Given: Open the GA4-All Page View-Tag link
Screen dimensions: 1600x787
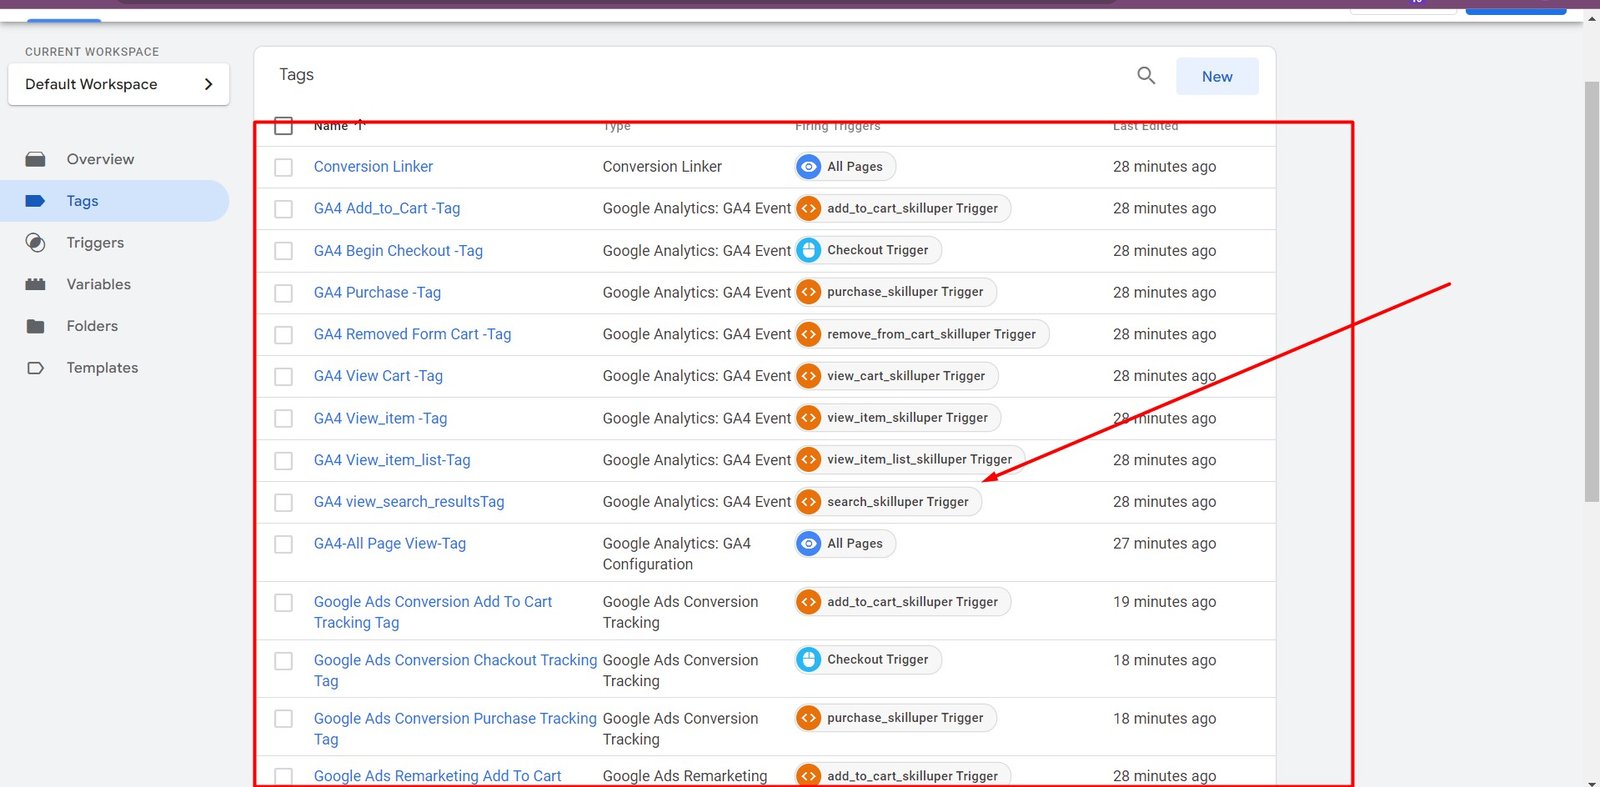Looking at the screenshot, I should coord(390,544).
